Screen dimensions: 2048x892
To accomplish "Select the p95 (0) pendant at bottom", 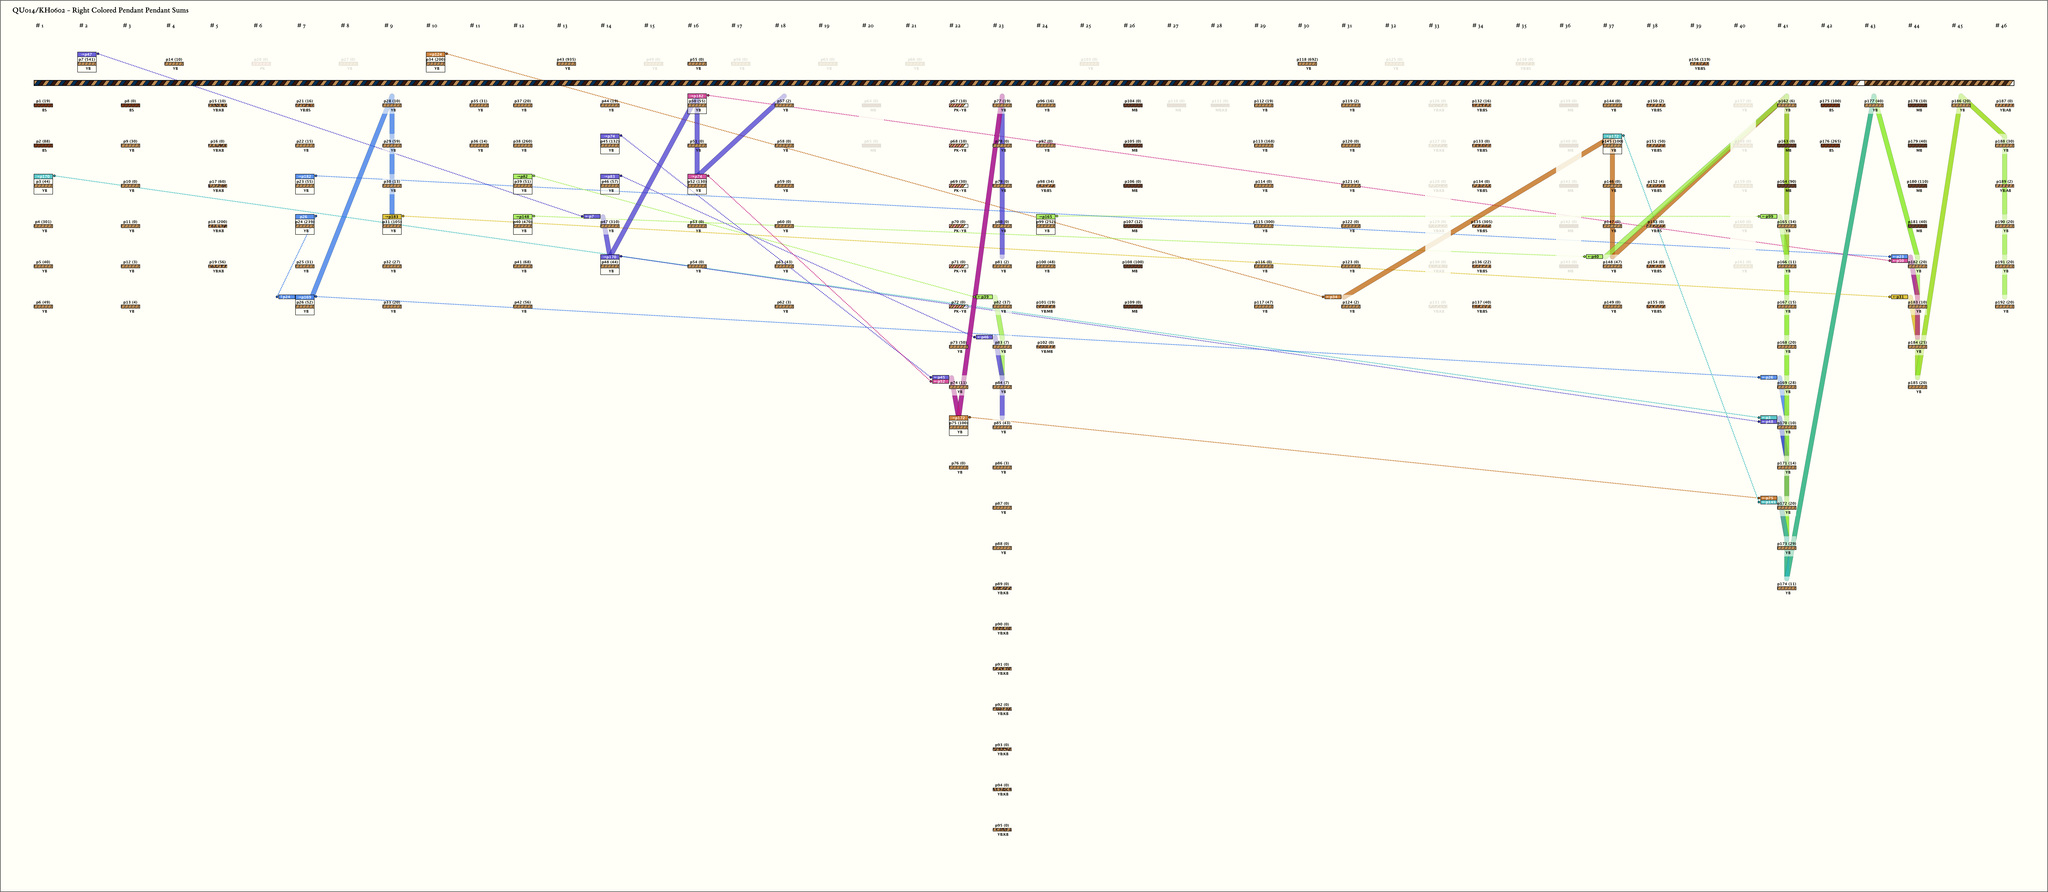I will pyautogui.click(x=1001, y=829).
